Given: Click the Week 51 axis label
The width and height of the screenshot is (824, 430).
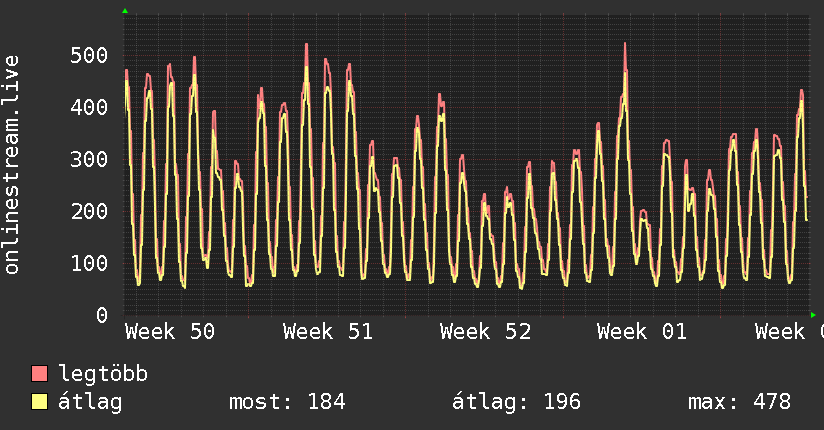Looking at the screenshot, I should tap(328, 332).
